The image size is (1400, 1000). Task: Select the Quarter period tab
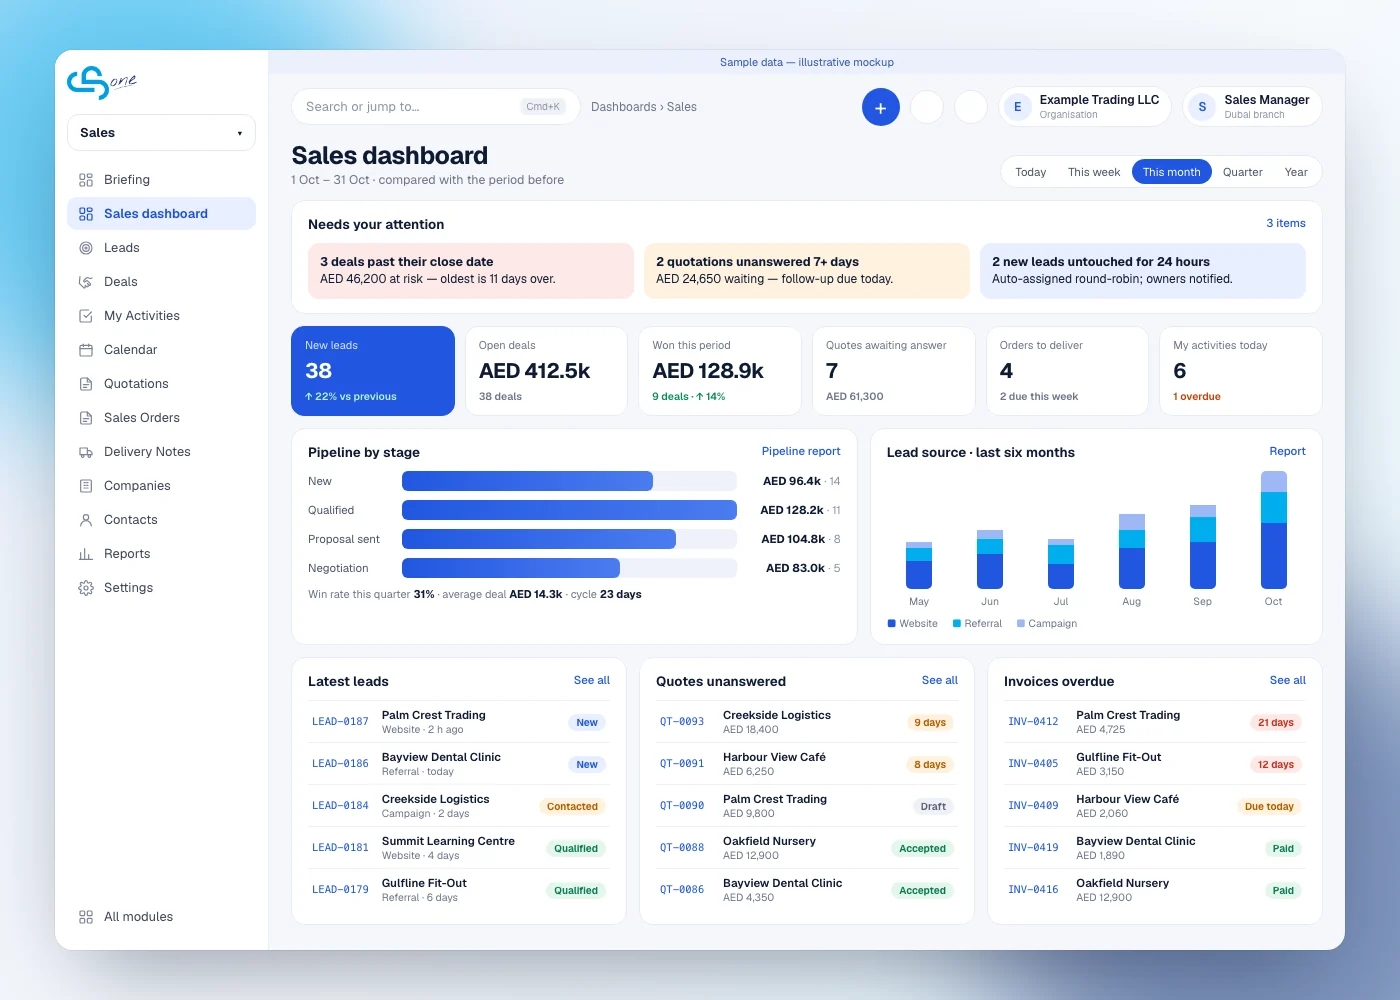pos(1243,172)
